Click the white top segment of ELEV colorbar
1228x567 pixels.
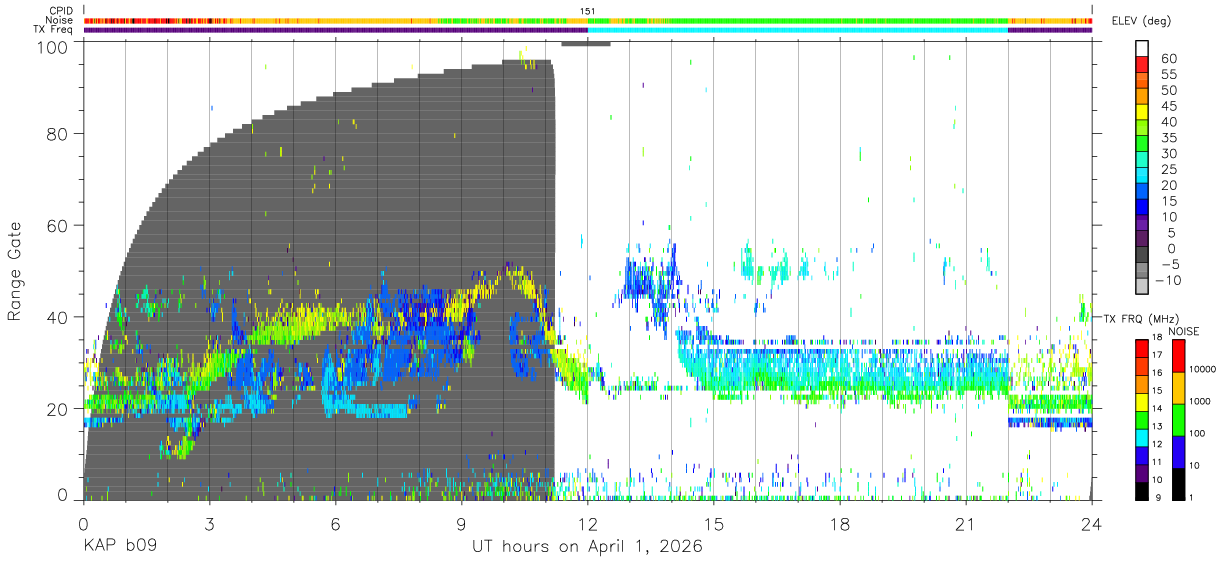point(1143,48)
